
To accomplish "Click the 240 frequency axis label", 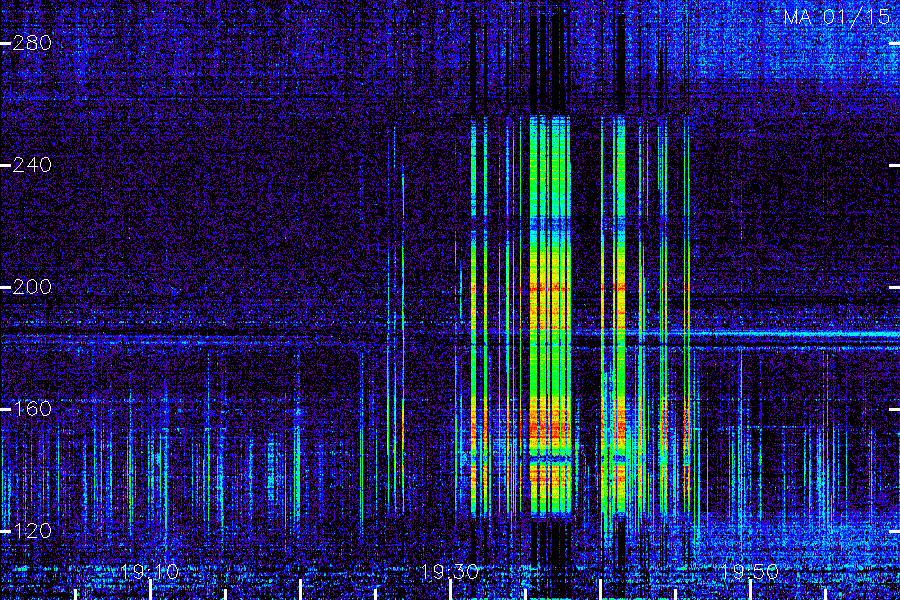I will 32,165.
